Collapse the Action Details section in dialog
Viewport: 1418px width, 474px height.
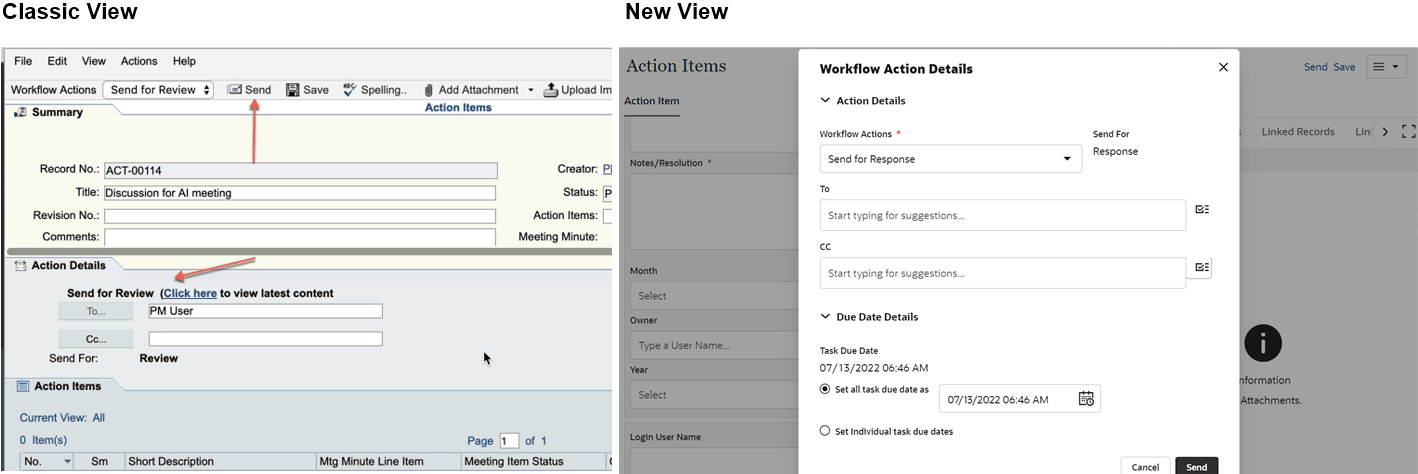825,101
